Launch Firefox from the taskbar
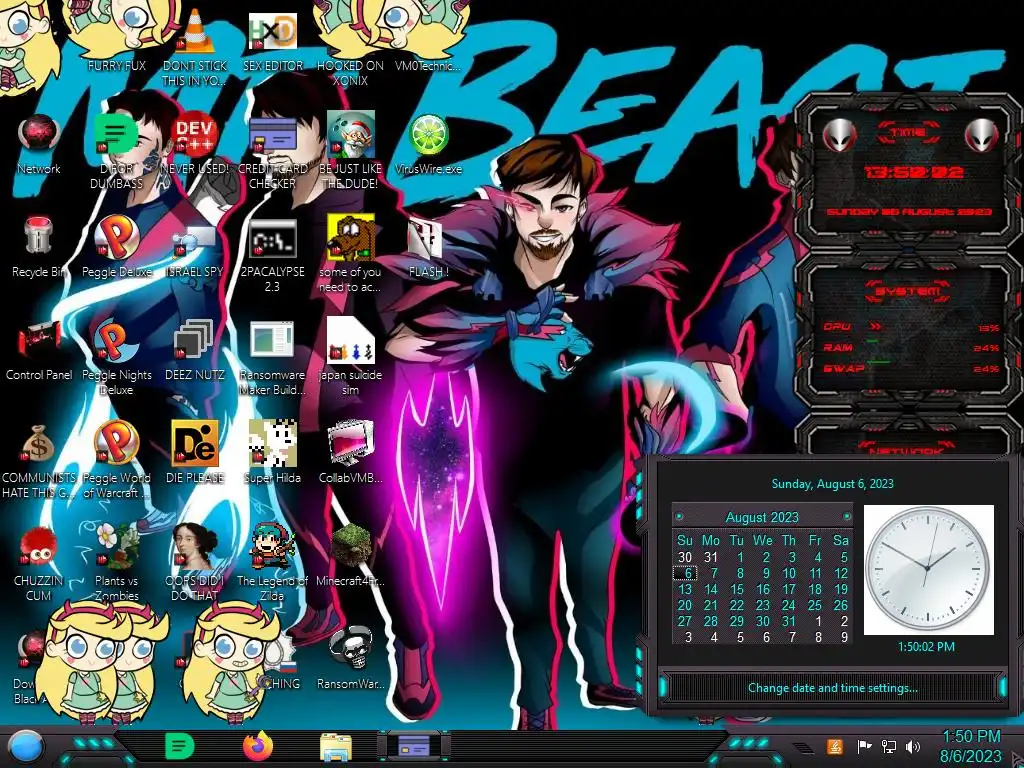This screenshot has width=1024, height=768. pos(258,746)
